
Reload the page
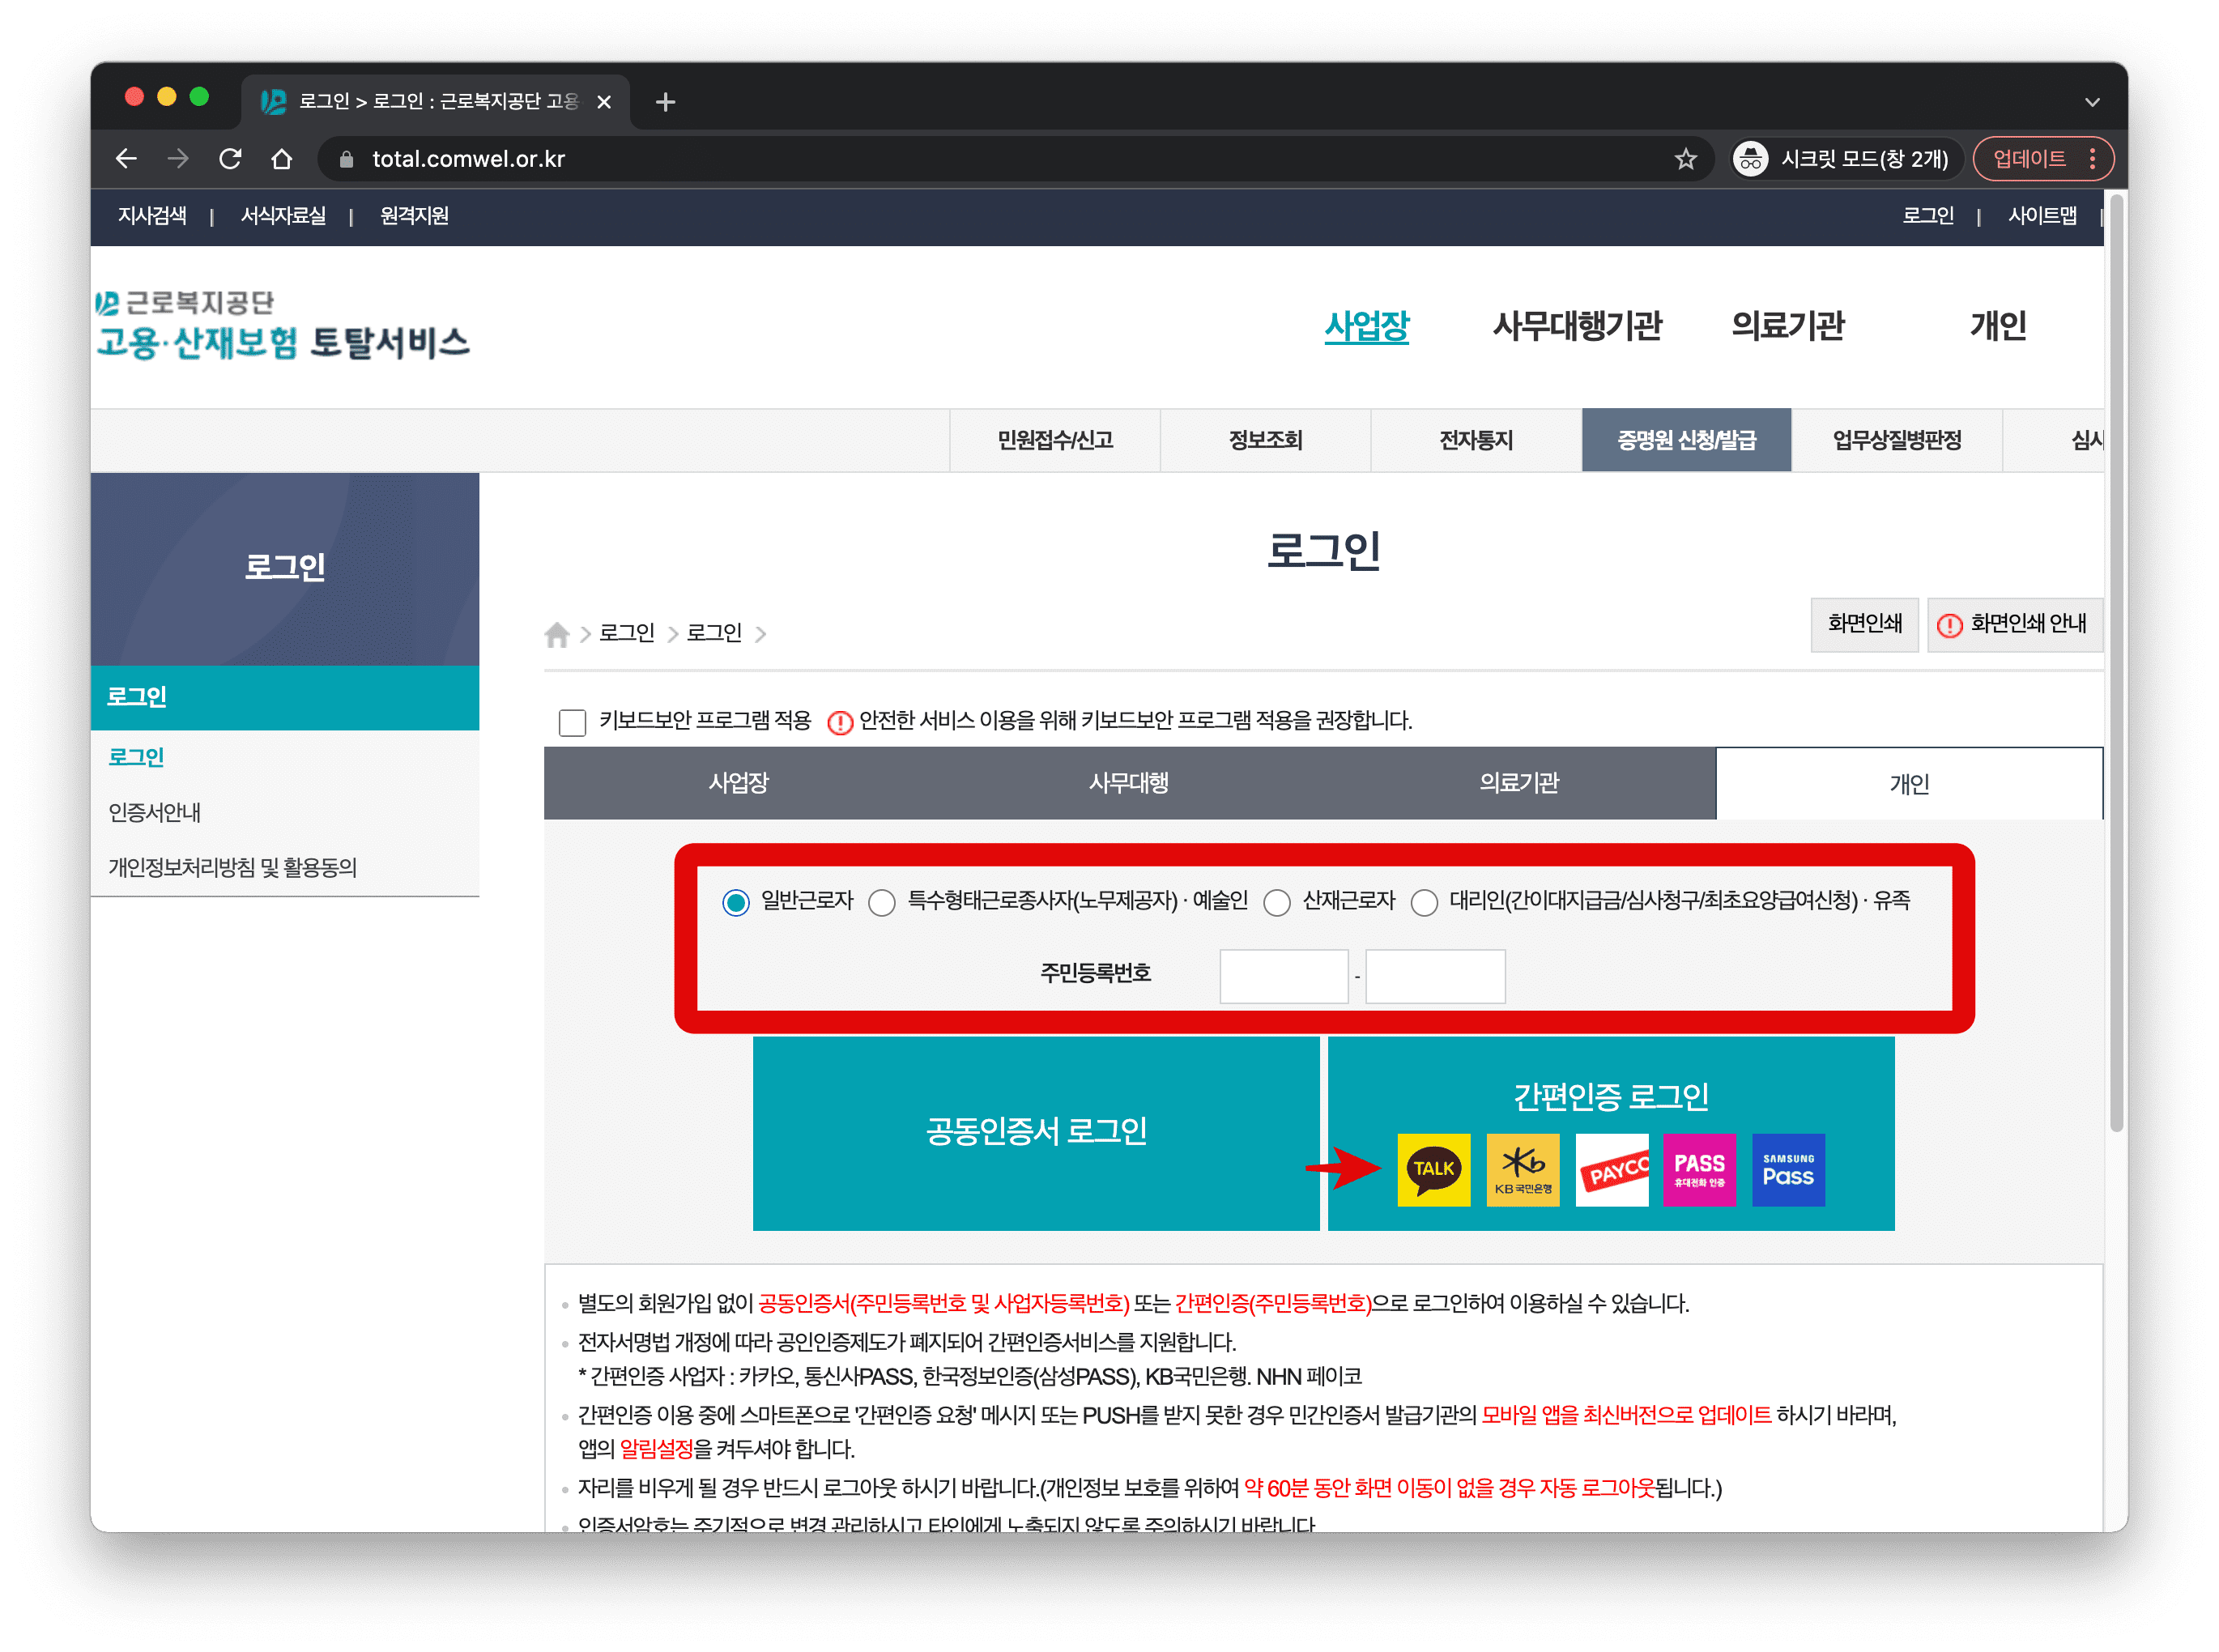(230, 159)
